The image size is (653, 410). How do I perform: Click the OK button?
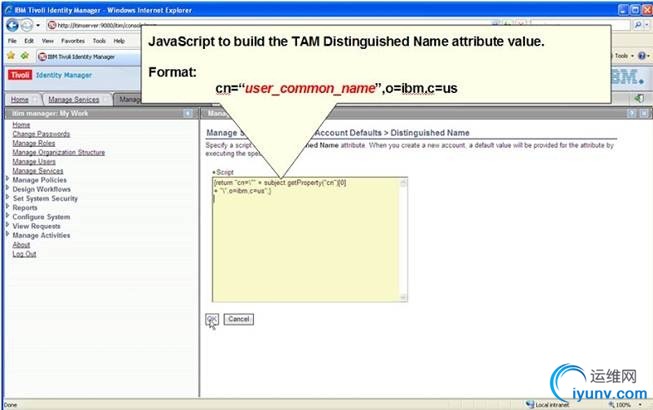(212, 319)
